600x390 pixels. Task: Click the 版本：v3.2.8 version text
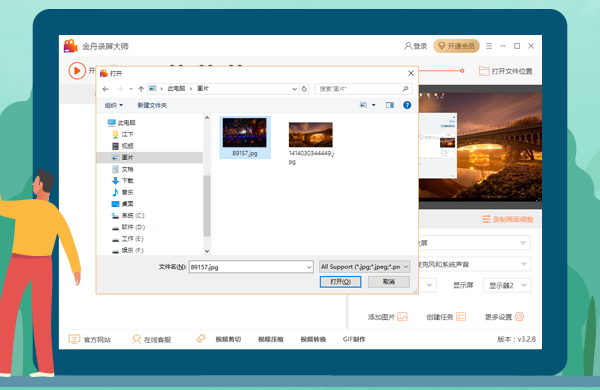517,339
